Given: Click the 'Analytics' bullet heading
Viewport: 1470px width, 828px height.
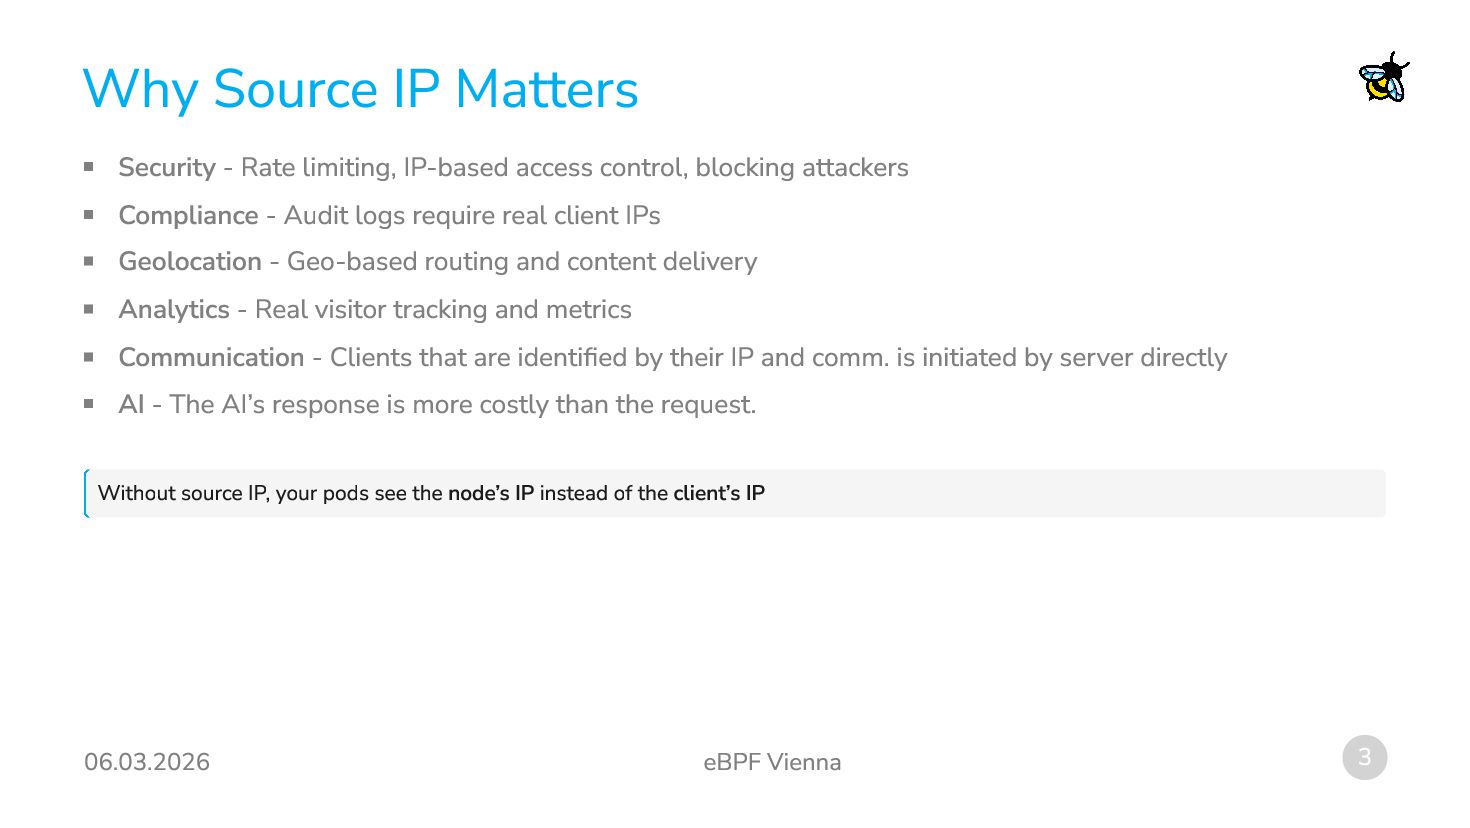Looking at the screenshot, I should (x=174, y=310).
